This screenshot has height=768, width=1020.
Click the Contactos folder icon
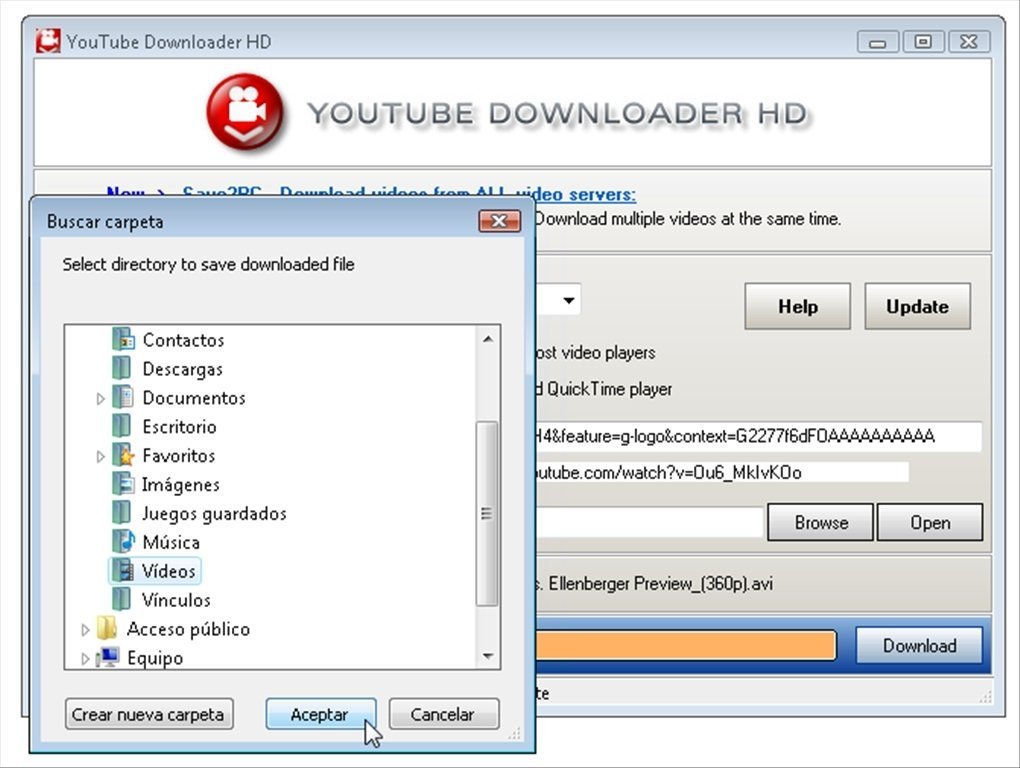point(125,340)
